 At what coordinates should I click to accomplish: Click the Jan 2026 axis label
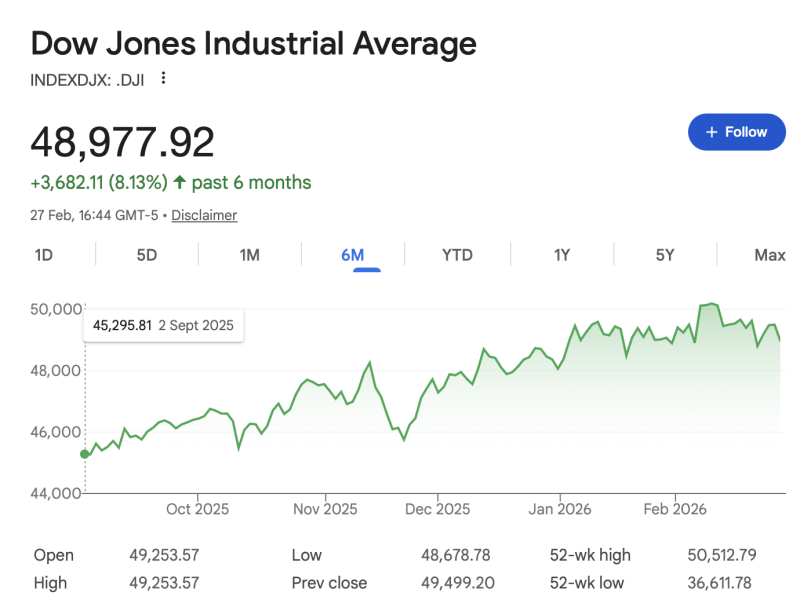click(x=560, y=509)
